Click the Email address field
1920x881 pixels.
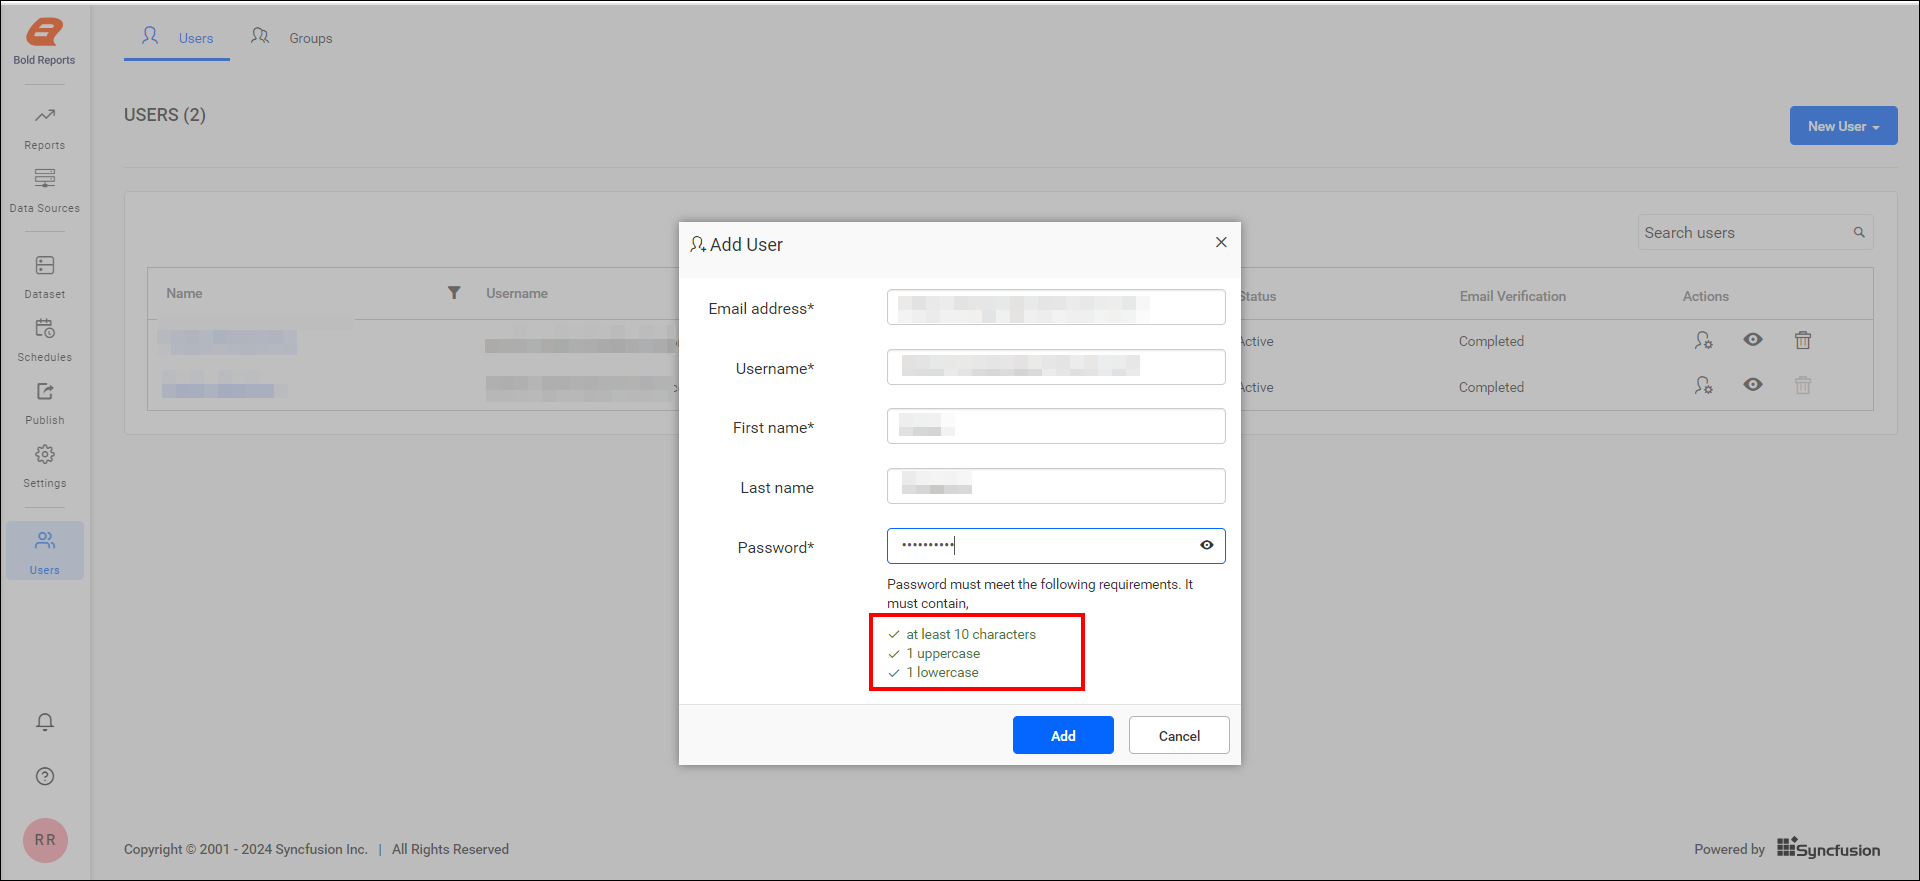1056,307
